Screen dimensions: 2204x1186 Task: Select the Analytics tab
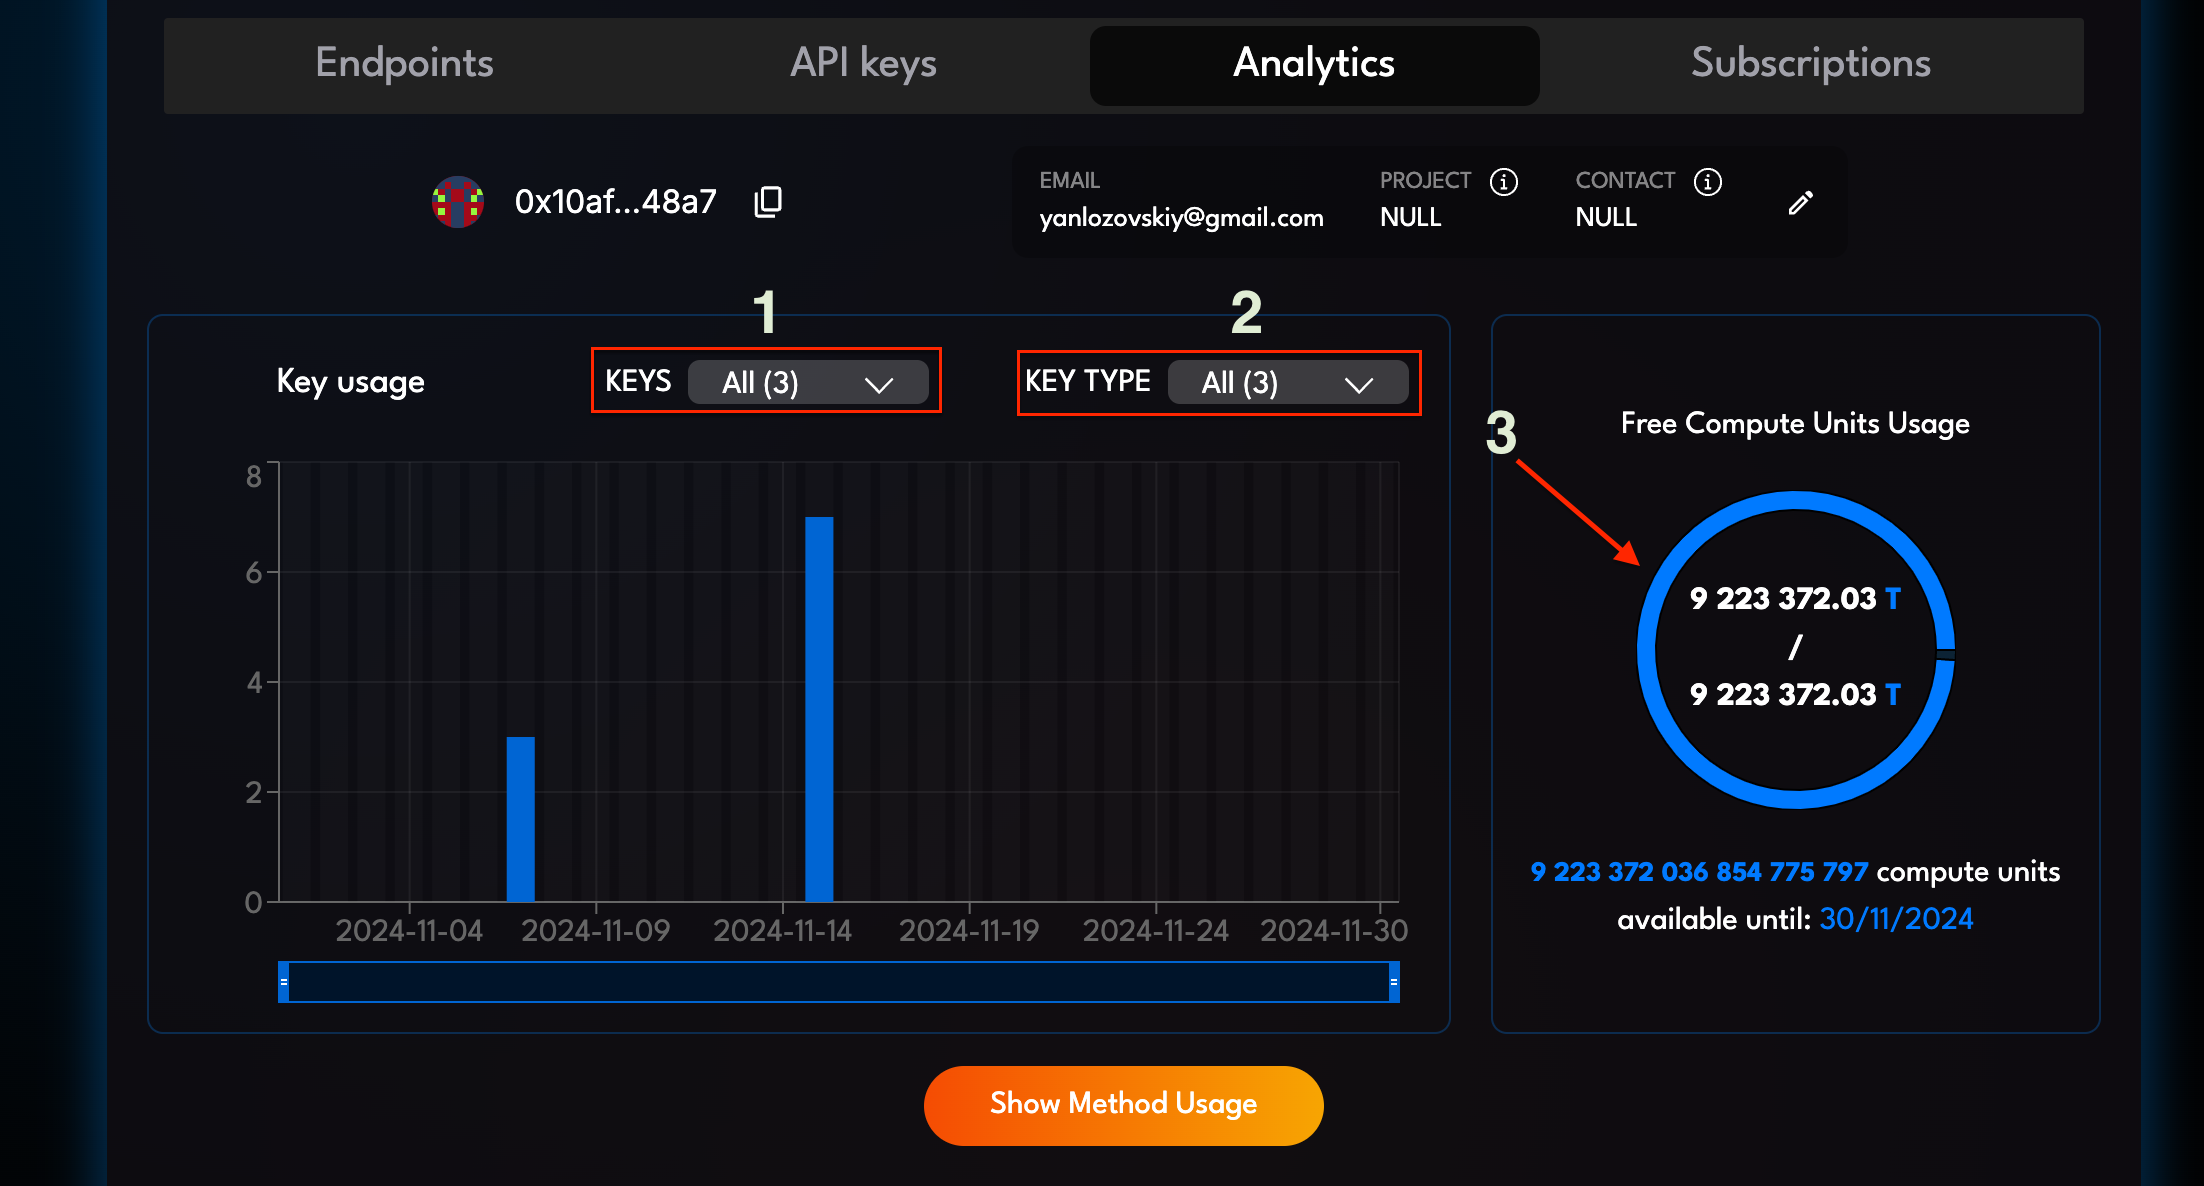point(1313,64)
